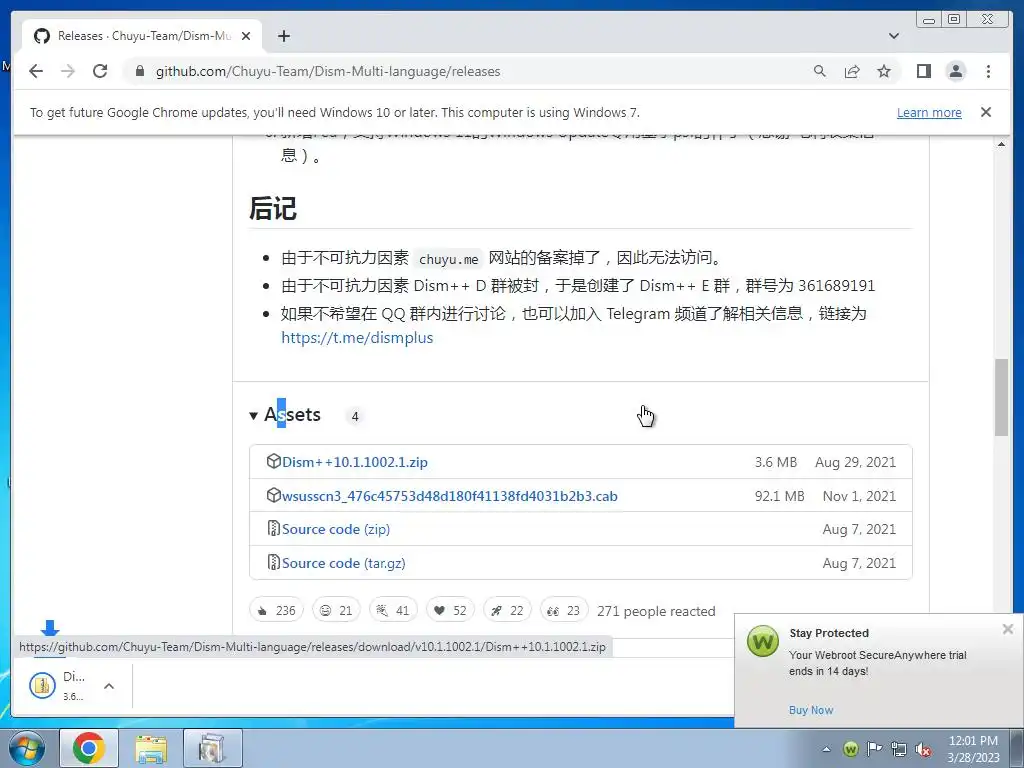Show hidden system tray icons
1024x768 pixels.
pyautogui.click(x=826, y=749)
